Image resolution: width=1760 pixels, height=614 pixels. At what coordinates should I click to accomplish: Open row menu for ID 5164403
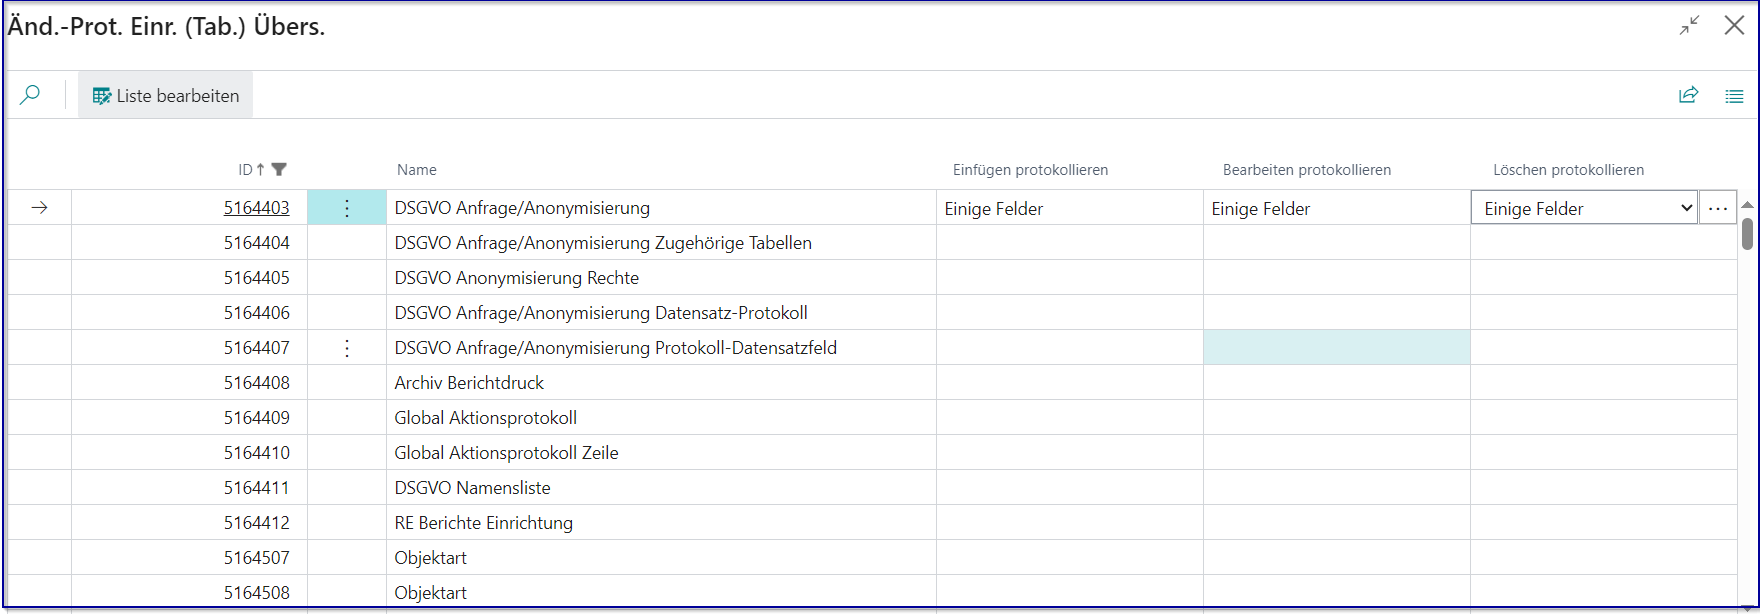pos(347,208)
